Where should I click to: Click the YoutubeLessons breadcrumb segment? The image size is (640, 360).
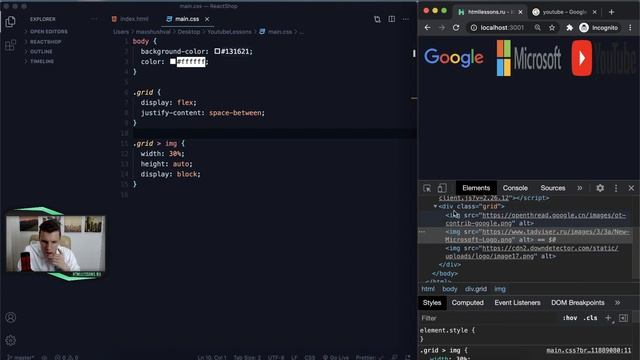pyautogui.click(x=229, y=31)
